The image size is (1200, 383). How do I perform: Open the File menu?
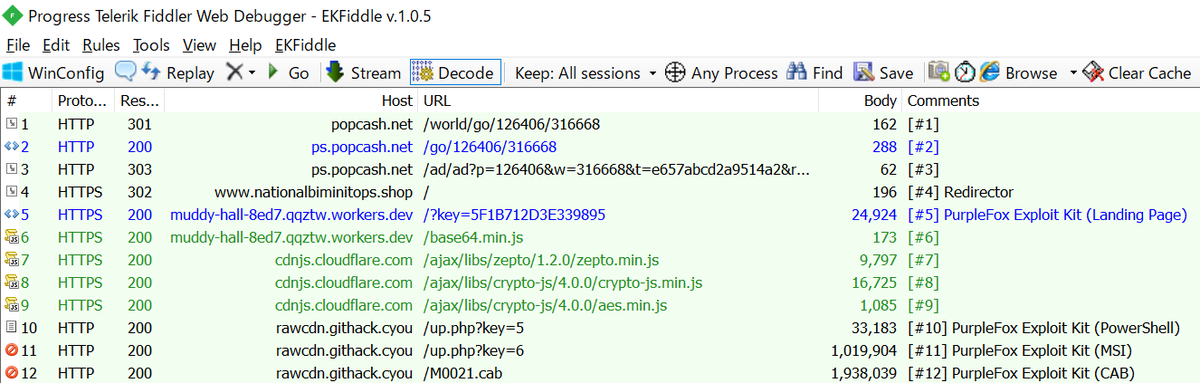coord(18,45)
